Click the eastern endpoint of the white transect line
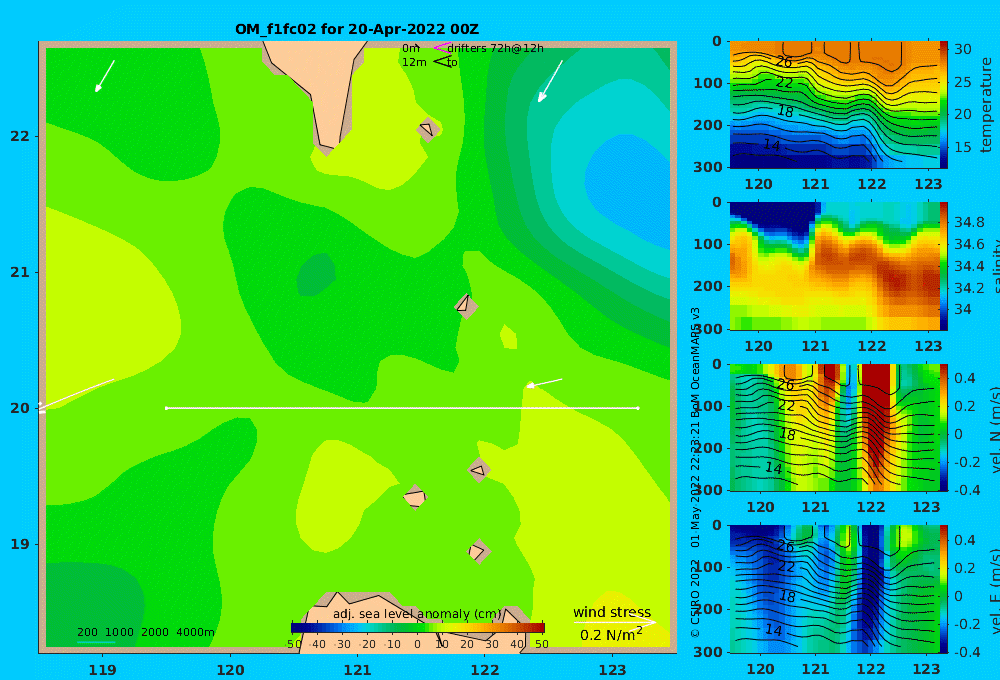The image size is (1000, 680). (638, 408)
